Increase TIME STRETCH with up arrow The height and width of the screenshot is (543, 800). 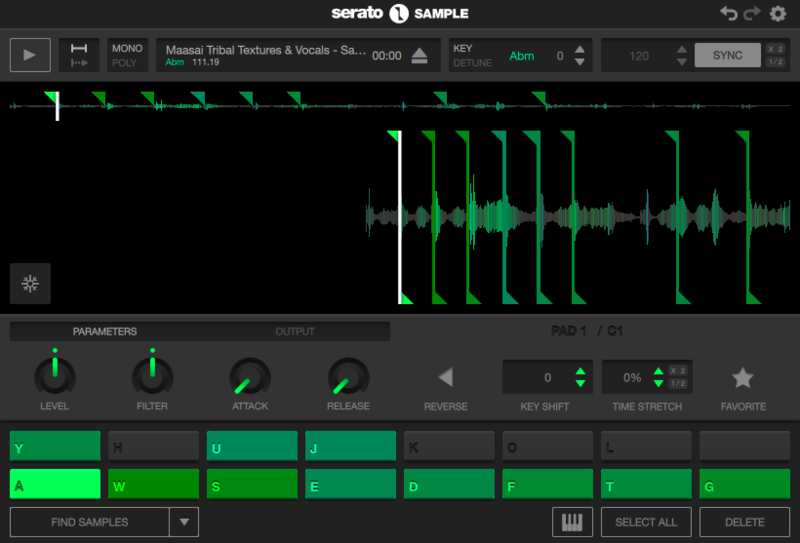click(x=658, y=371)
